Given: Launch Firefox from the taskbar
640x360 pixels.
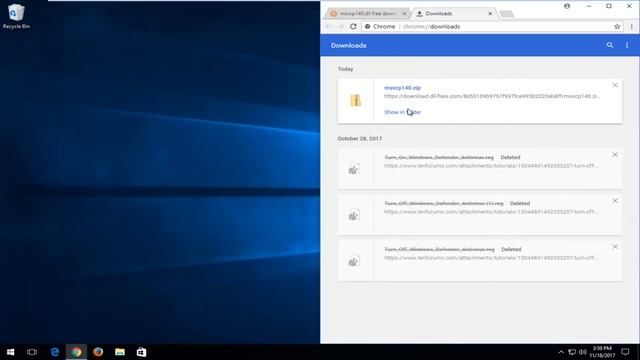Looking at the screenshot, I should tap(98, 352).
